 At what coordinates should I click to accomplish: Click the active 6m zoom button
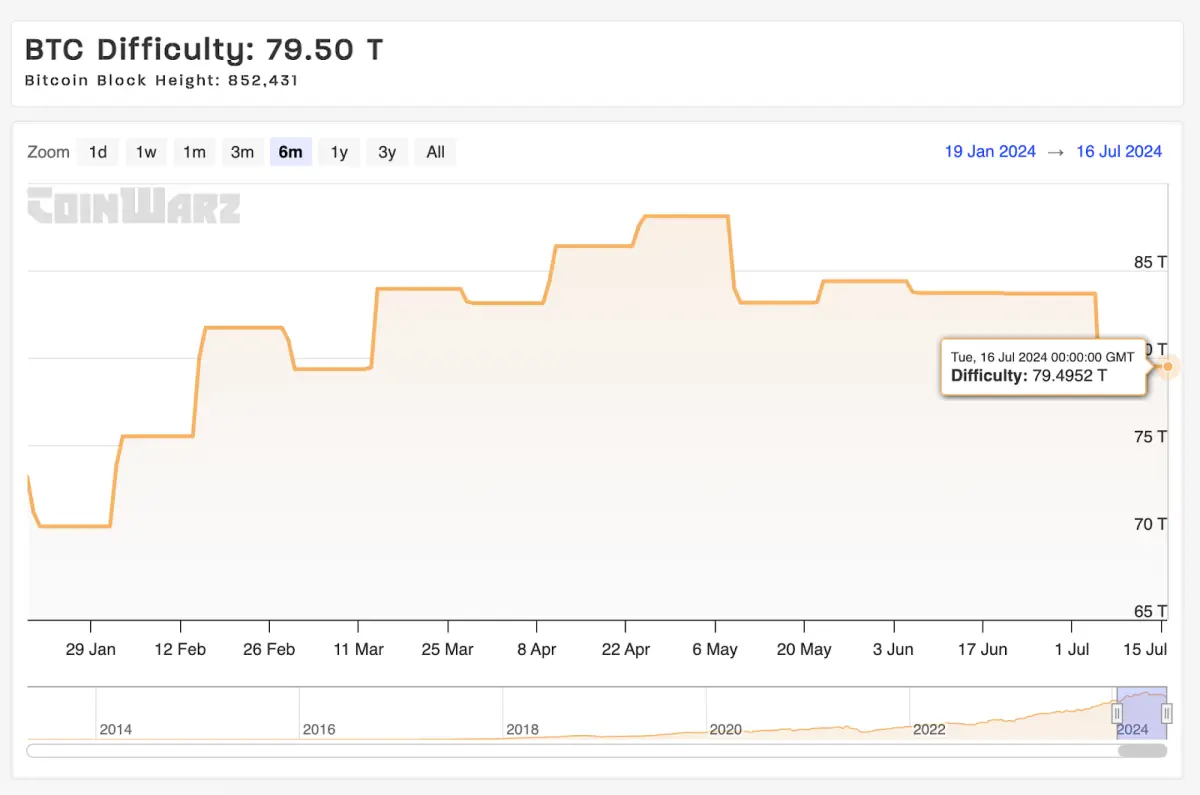(290, 152)
